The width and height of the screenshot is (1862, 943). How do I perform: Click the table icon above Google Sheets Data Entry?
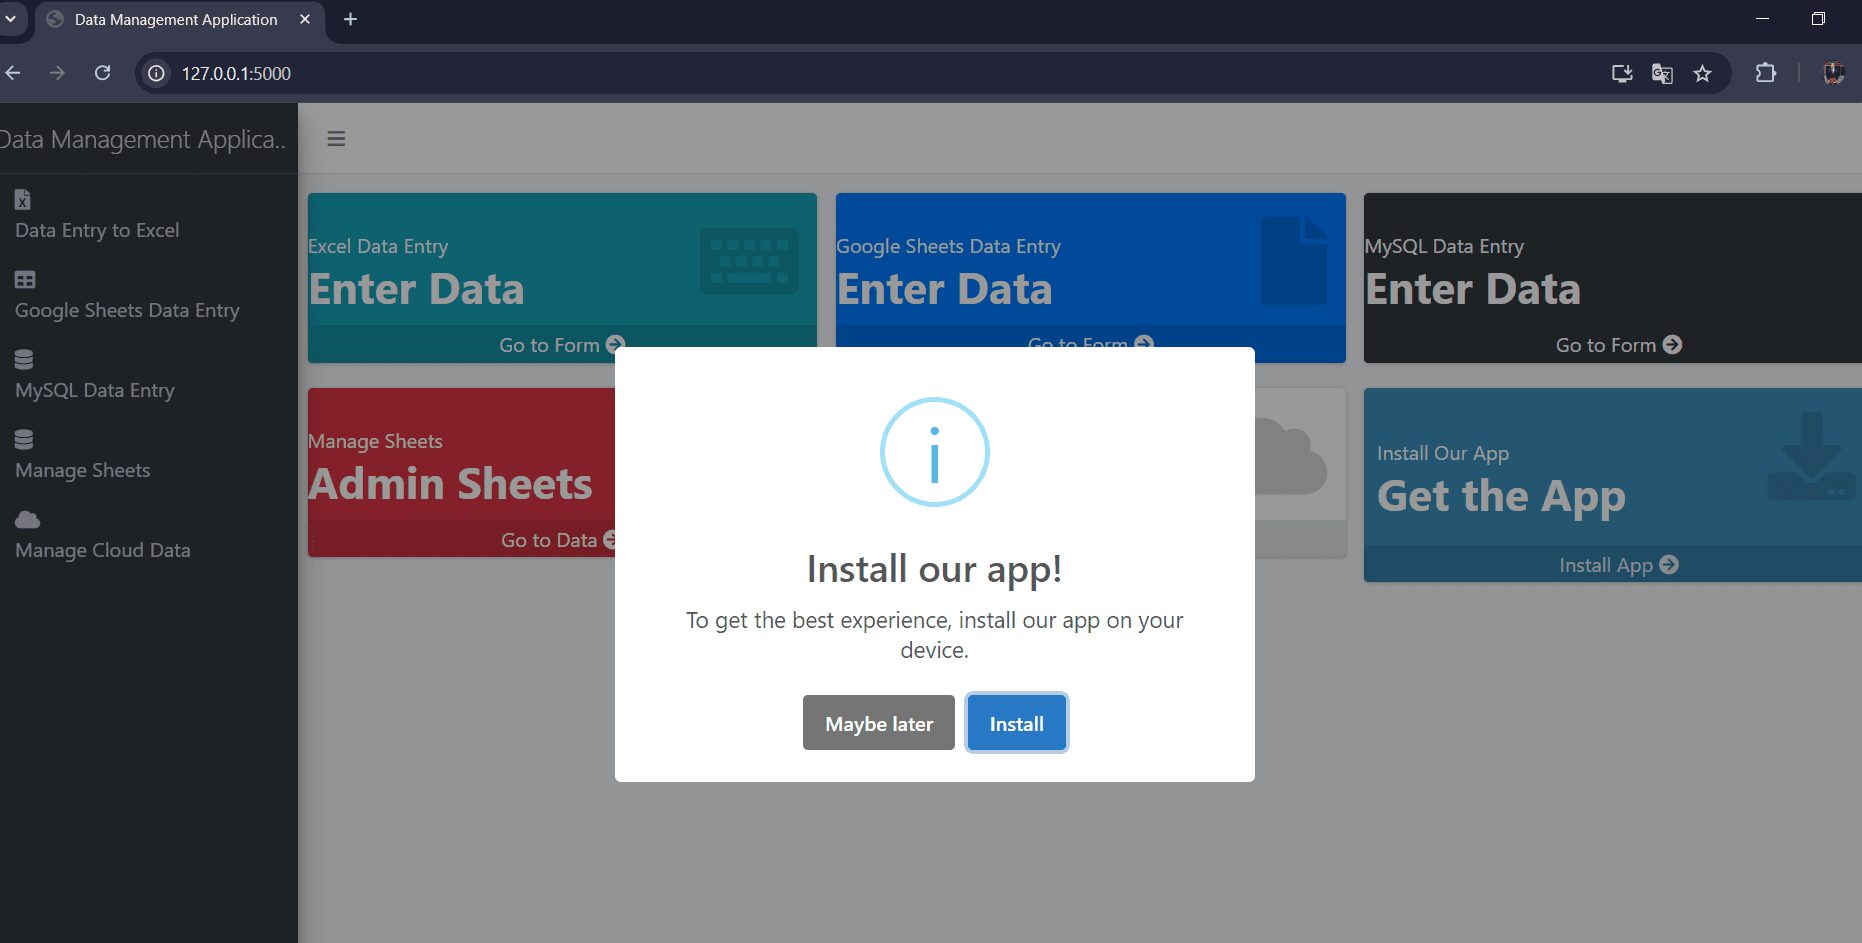coord(25,279)
